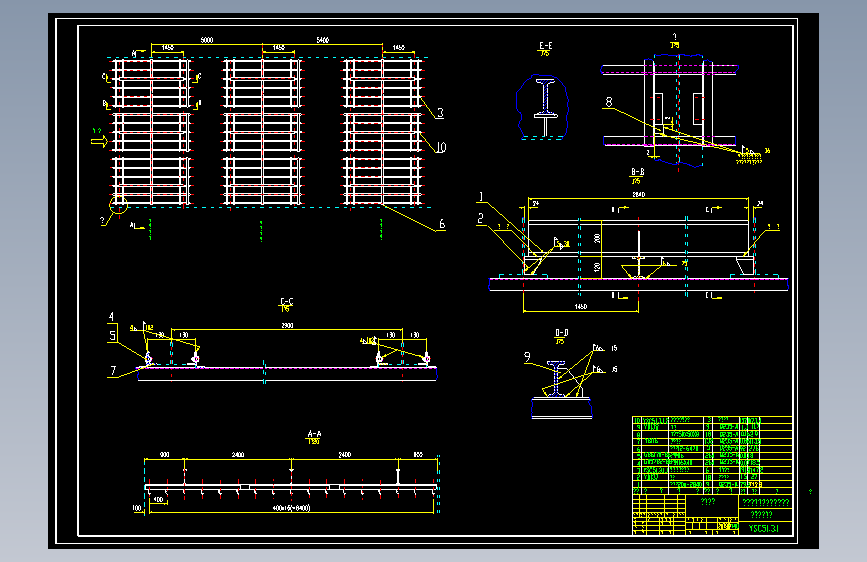Viewport: 867px width, 562px height.
Task: Click the A-A section view label
Action: click(314, 434)
